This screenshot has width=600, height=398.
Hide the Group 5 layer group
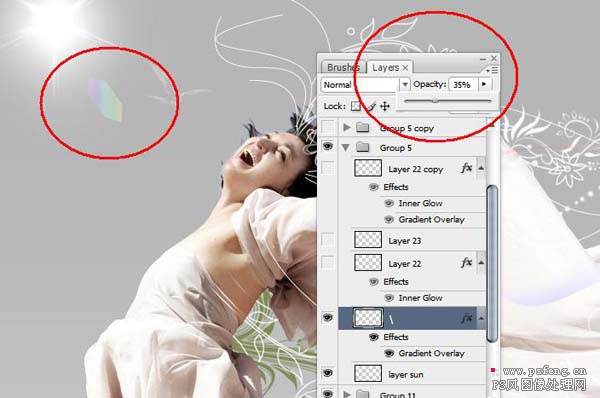(x=328, y=146)
